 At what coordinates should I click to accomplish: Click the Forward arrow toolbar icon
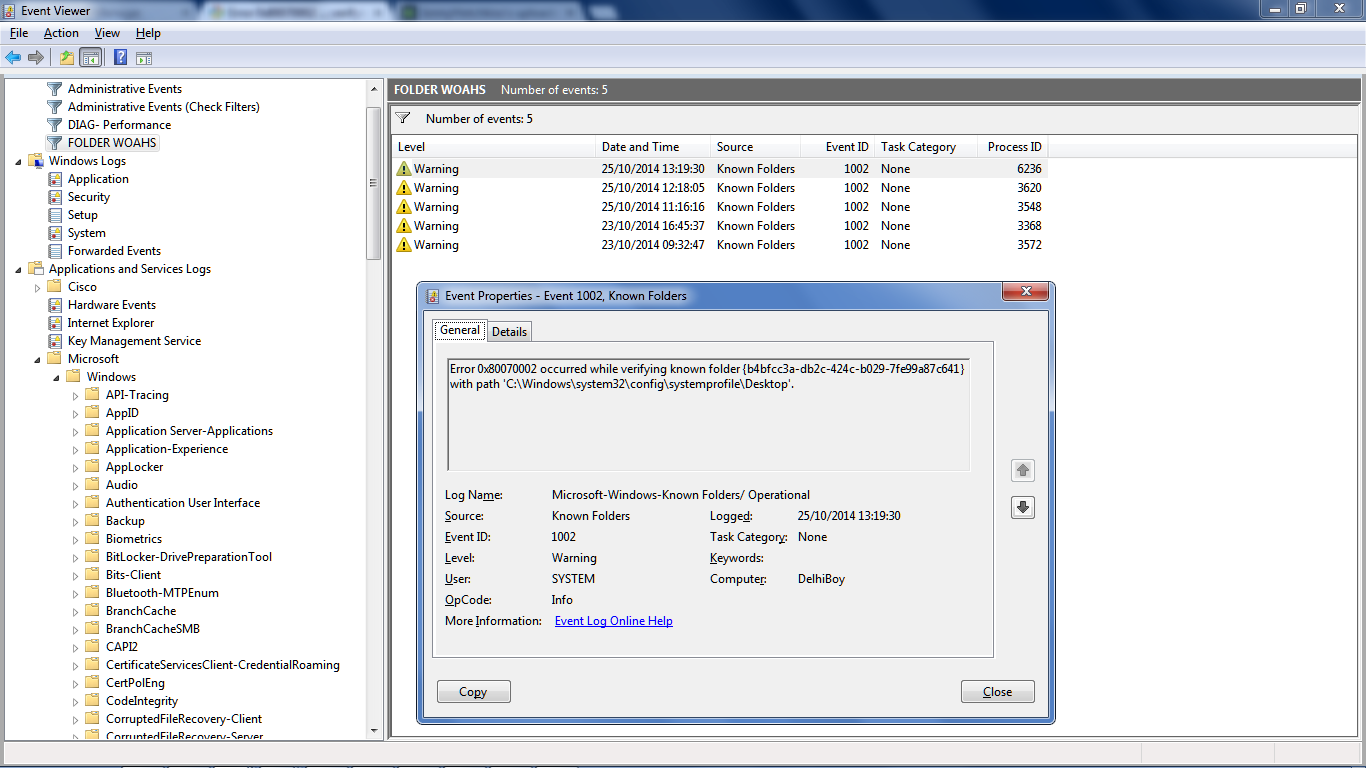pos(36,57)
